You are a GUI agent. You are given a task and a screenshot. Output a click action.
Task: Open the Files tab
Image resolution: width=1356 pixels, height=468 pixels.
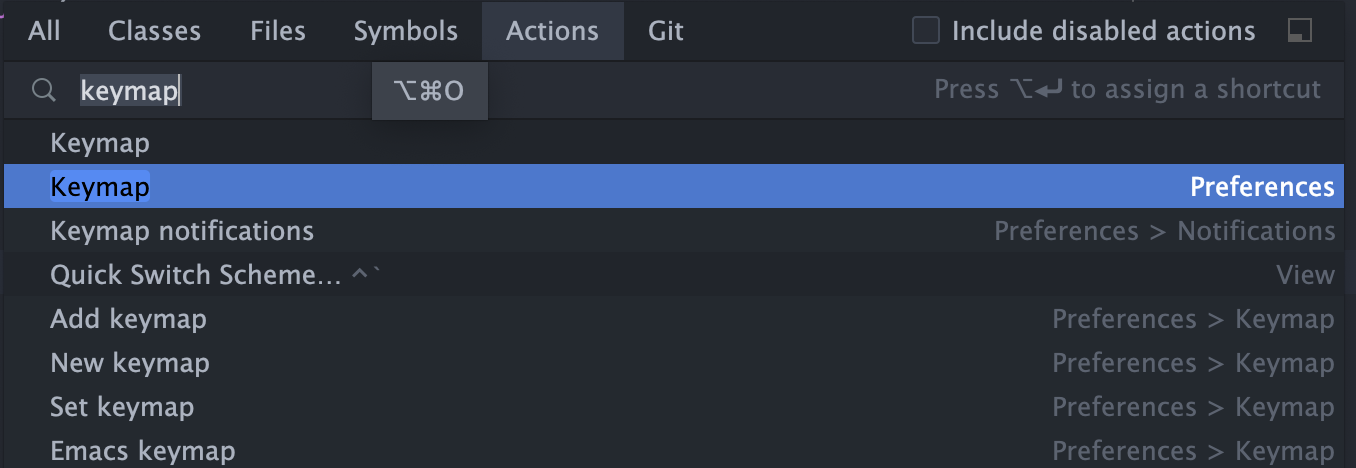coord(278,31)
